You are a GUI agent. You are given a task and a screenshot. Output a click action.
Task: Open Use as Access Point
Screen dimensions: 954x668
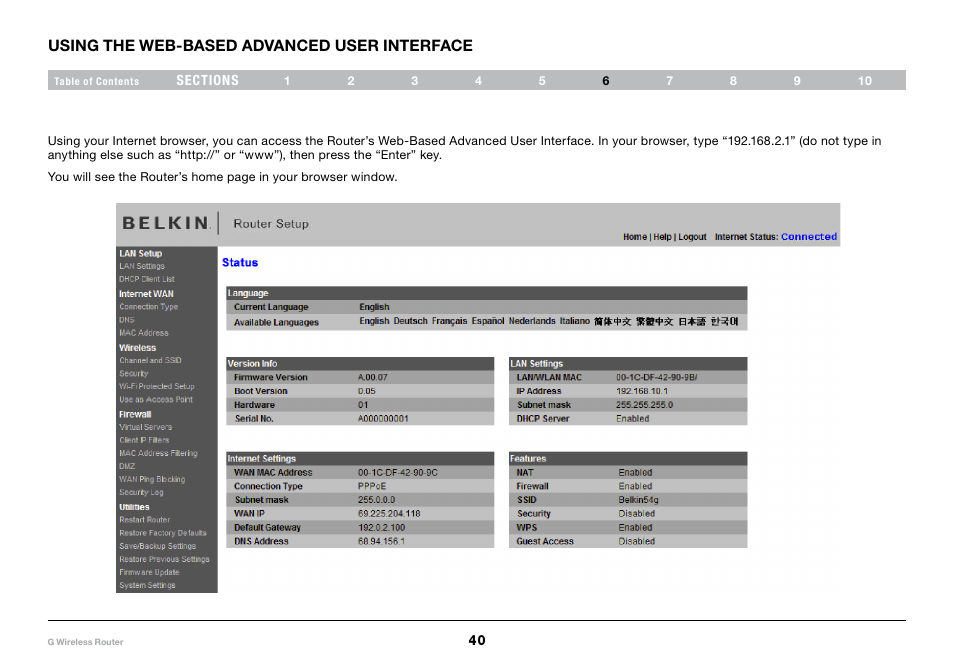[156, 400]
